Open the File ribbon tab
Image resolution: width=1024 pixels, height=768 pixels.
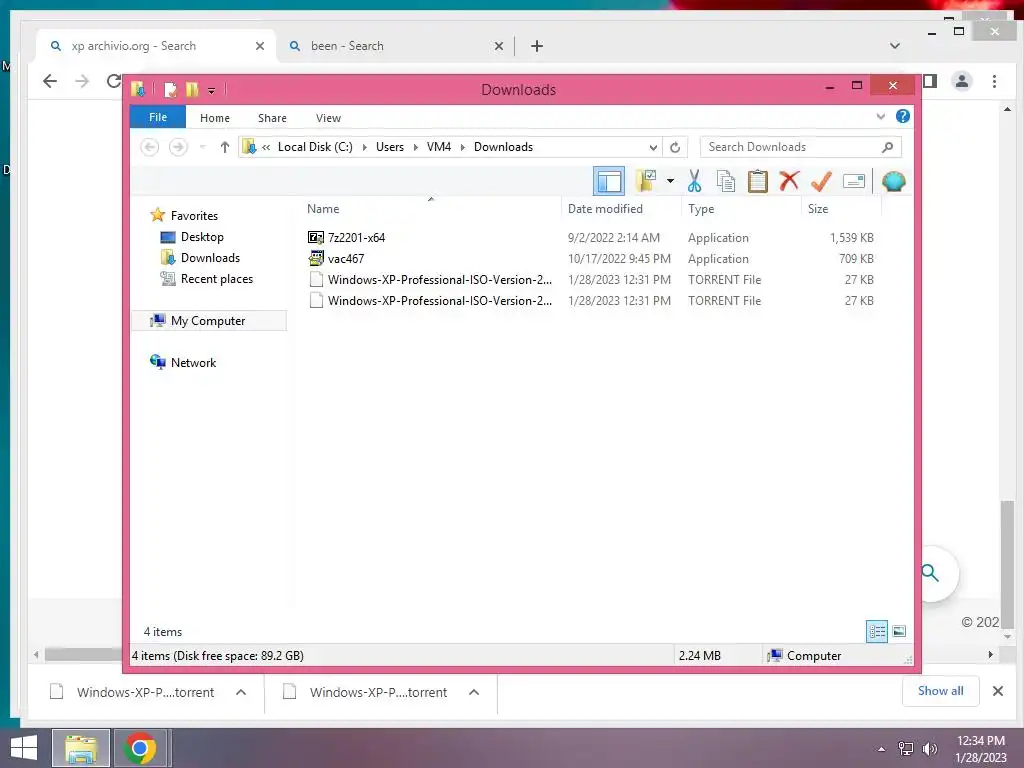pos(158,117)
